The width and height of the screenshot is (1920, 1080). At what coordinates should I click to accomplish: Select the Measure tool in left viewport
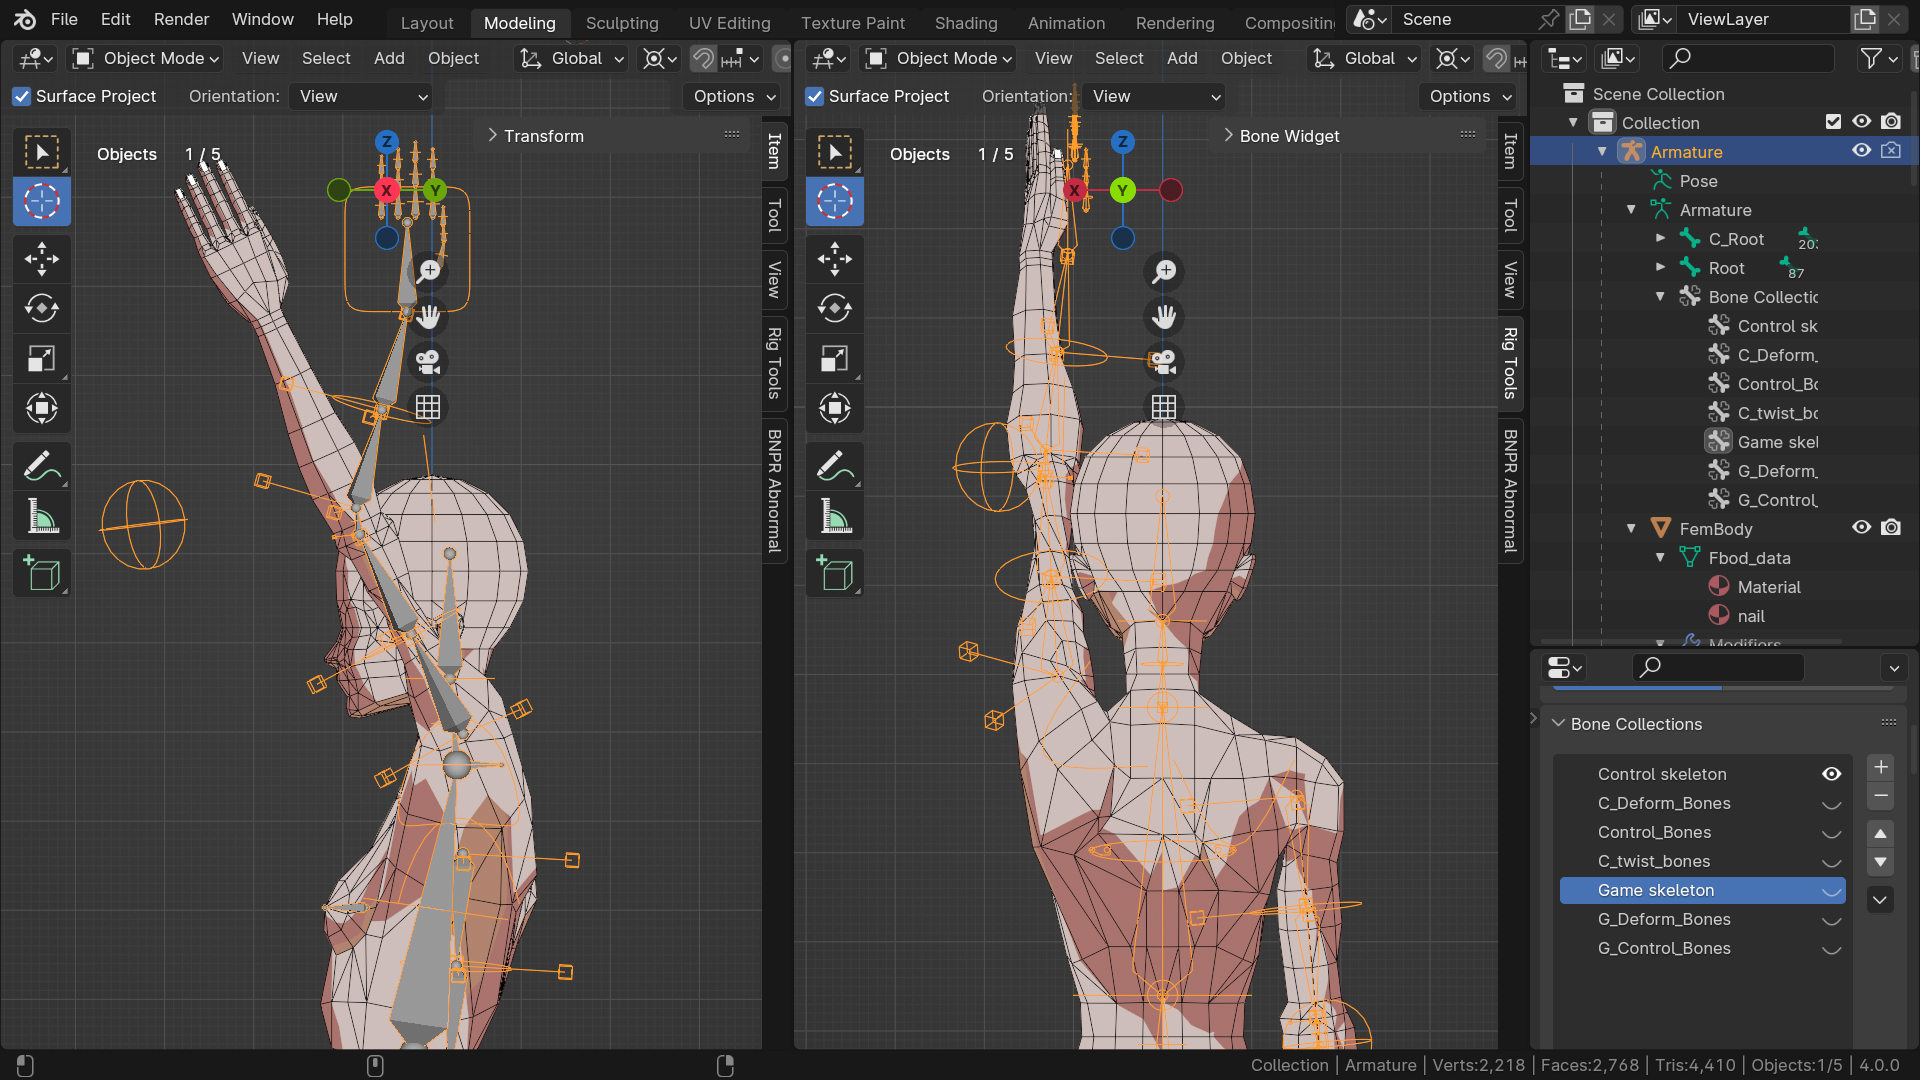tap(42, 516)
